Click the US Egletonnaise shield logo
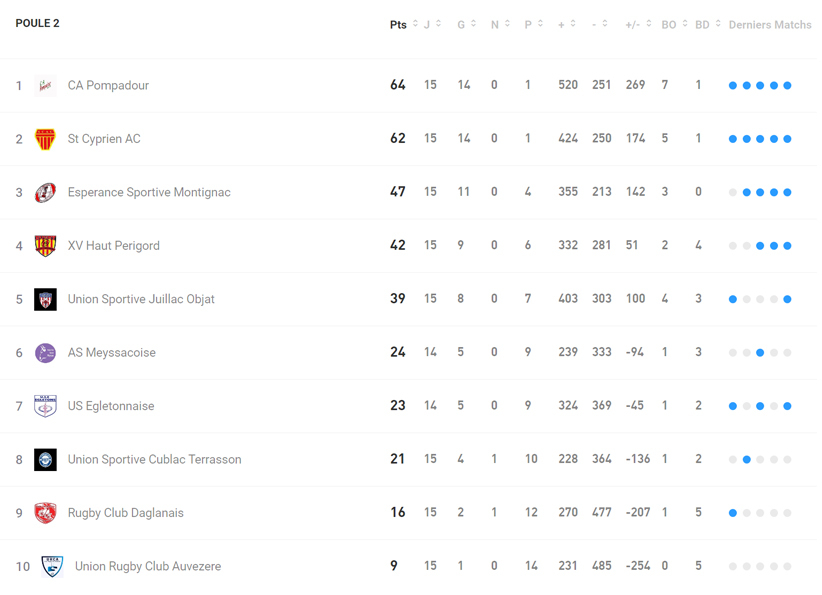Image resolution: width=822 pixels, height=595 pixels. point(45,406)
